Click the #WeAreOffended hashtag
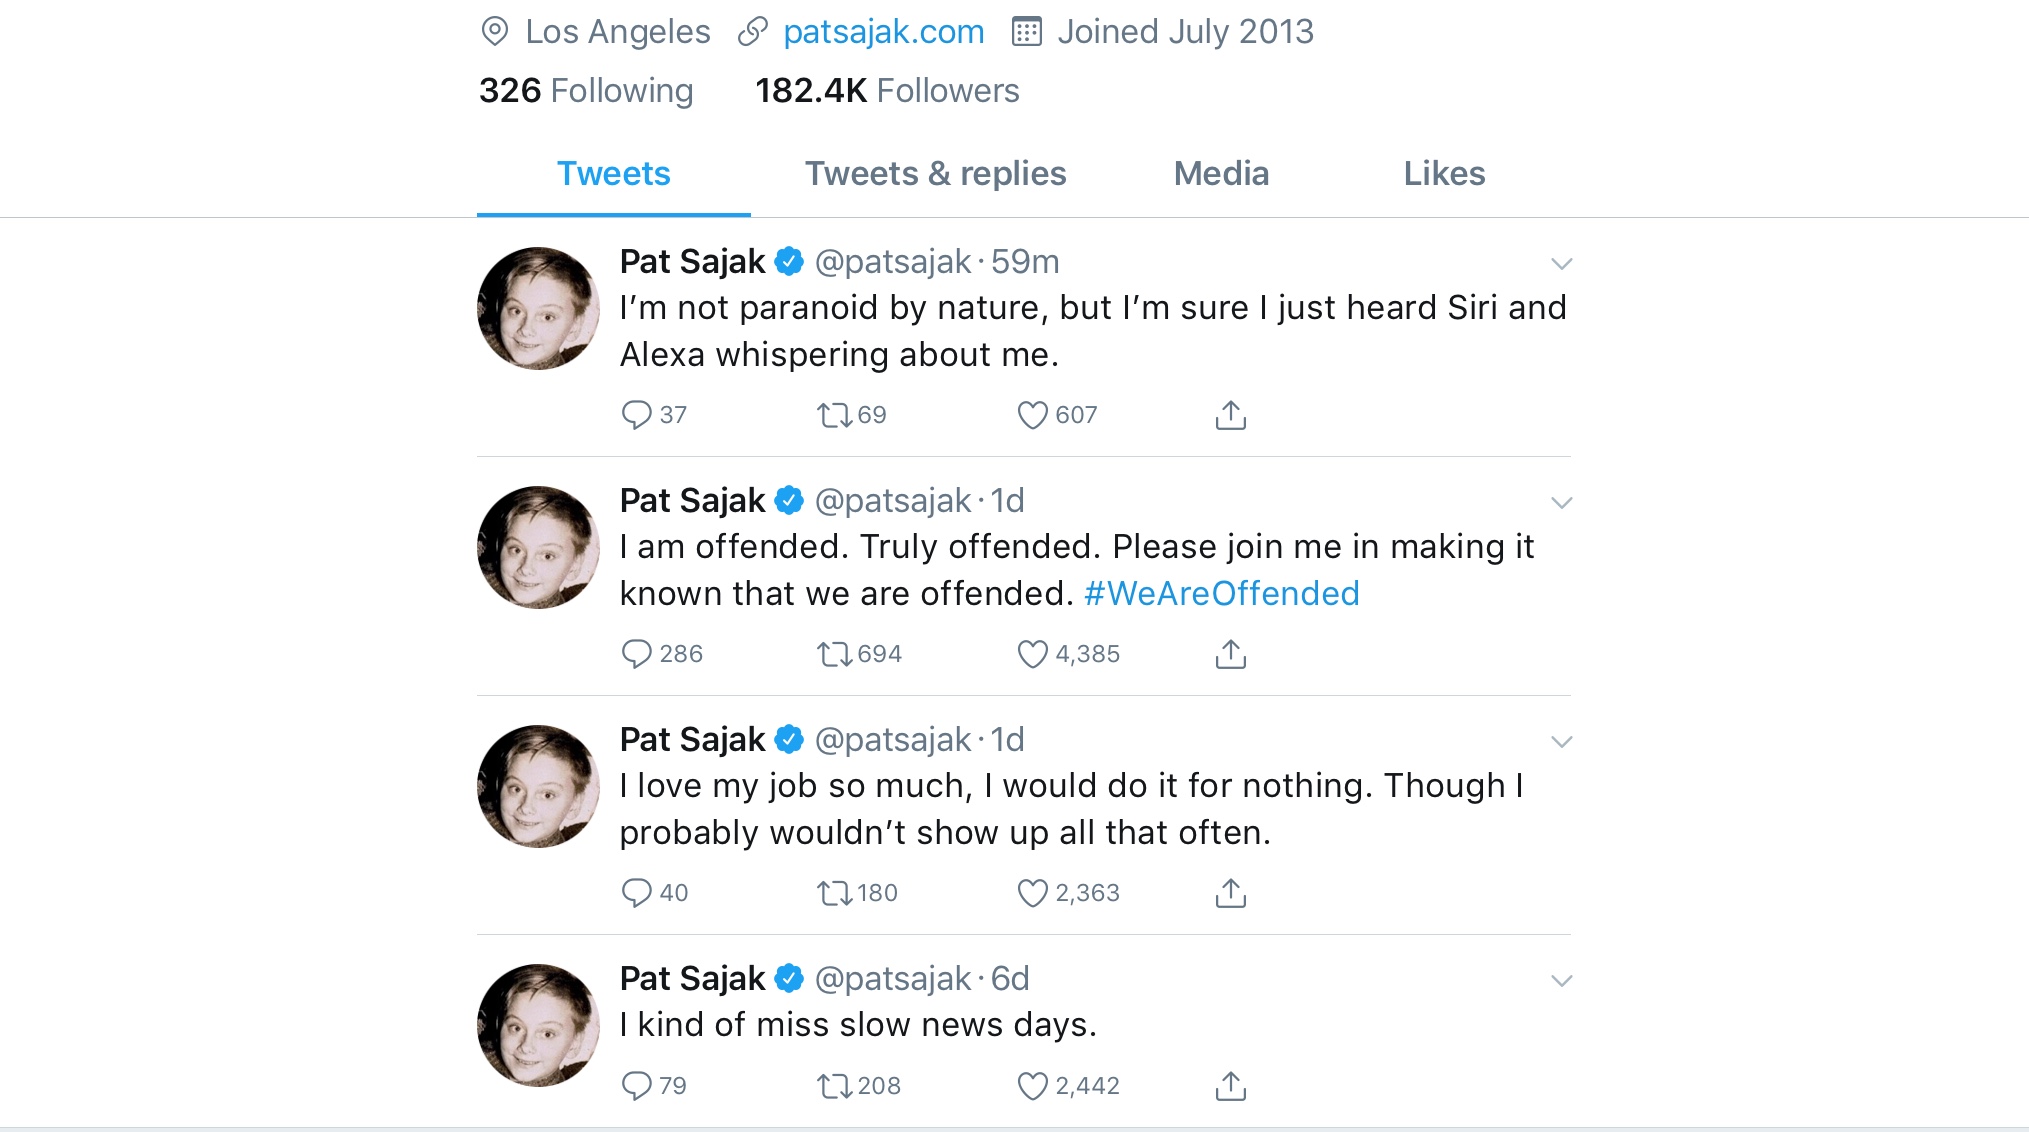This screenshot has height=1132, width=2029. tap(1221, 594)
